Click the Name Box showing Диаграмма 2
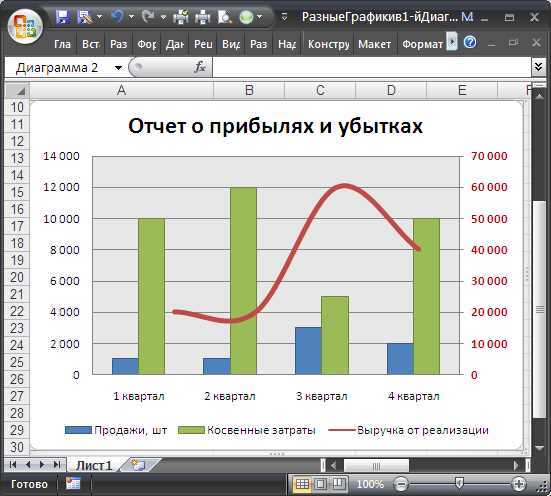Screen dimensions: 551x496 click(x=58, y=67)
